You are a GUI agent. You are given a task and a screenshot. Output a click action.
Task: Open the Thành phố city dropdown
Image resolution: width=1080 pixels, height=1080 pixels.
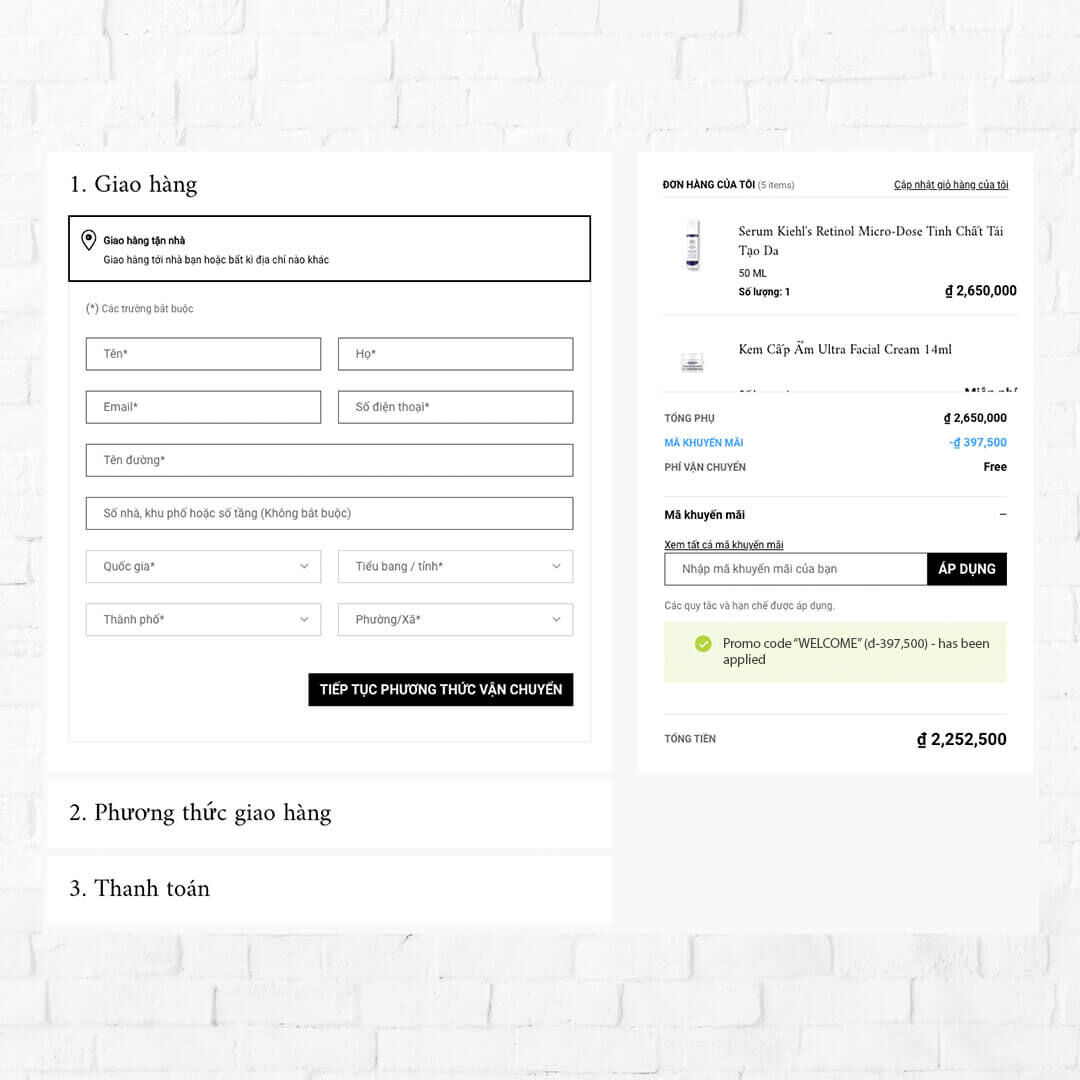pos(203,619)
